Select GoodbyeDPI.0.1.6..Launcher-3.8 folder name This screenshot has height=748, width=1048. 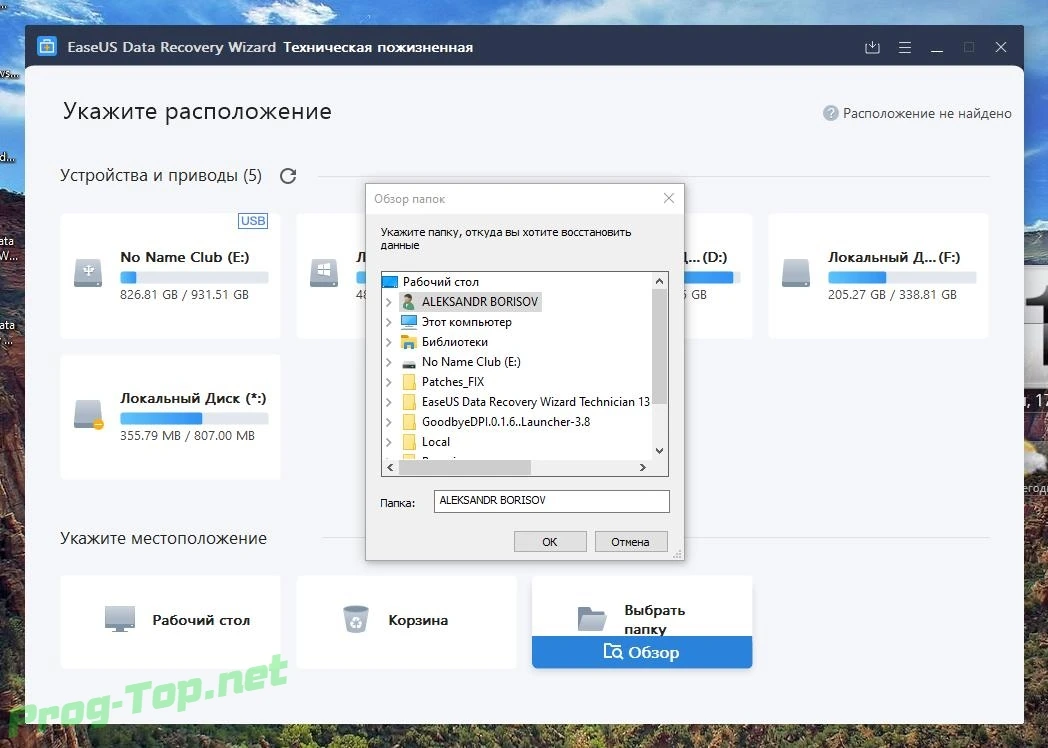[x=506, y=422]
